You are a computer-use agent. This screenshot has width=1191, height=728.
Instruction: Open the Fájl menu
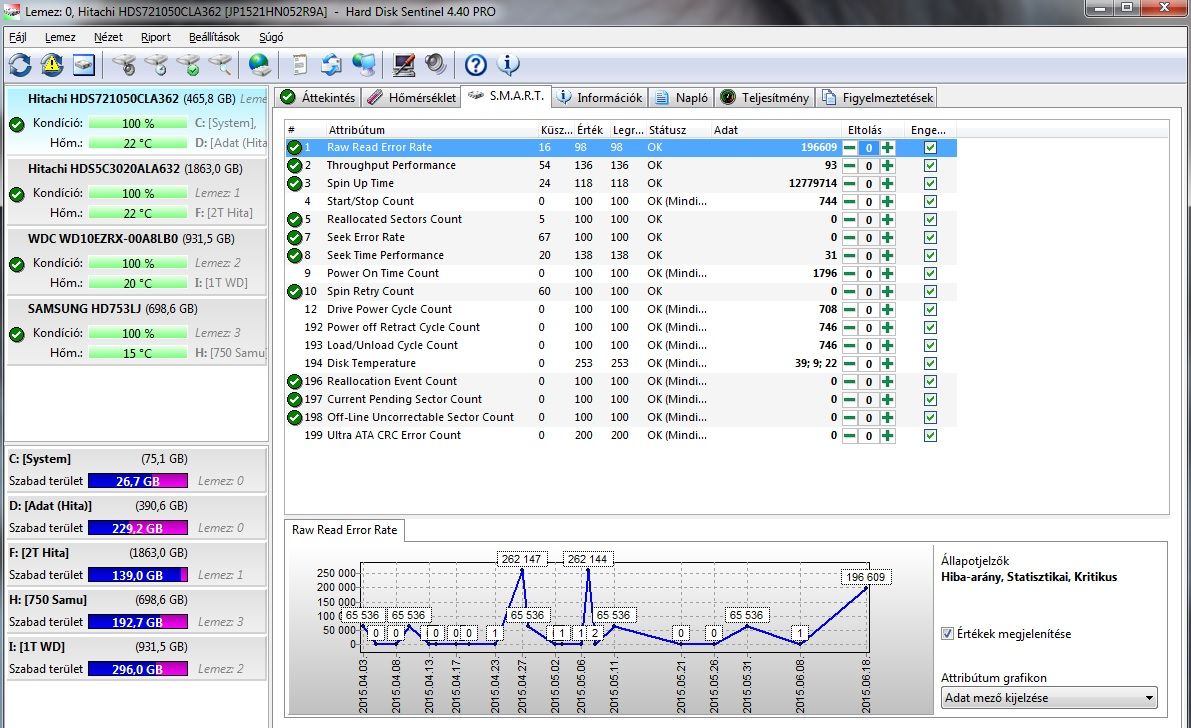(17, 36)
